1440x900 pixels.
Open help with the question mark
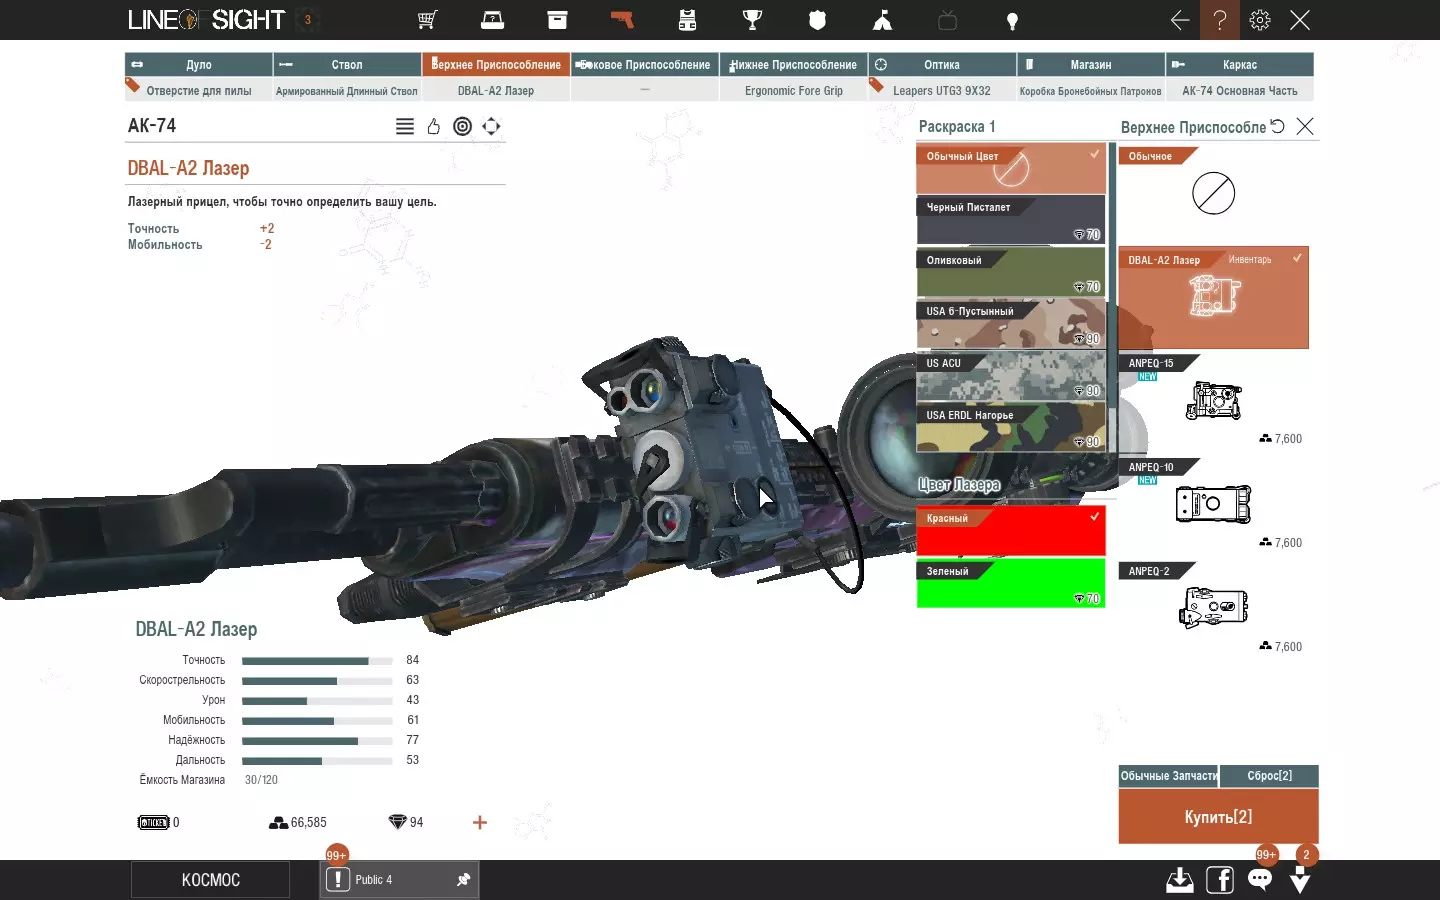point(1220,20)
